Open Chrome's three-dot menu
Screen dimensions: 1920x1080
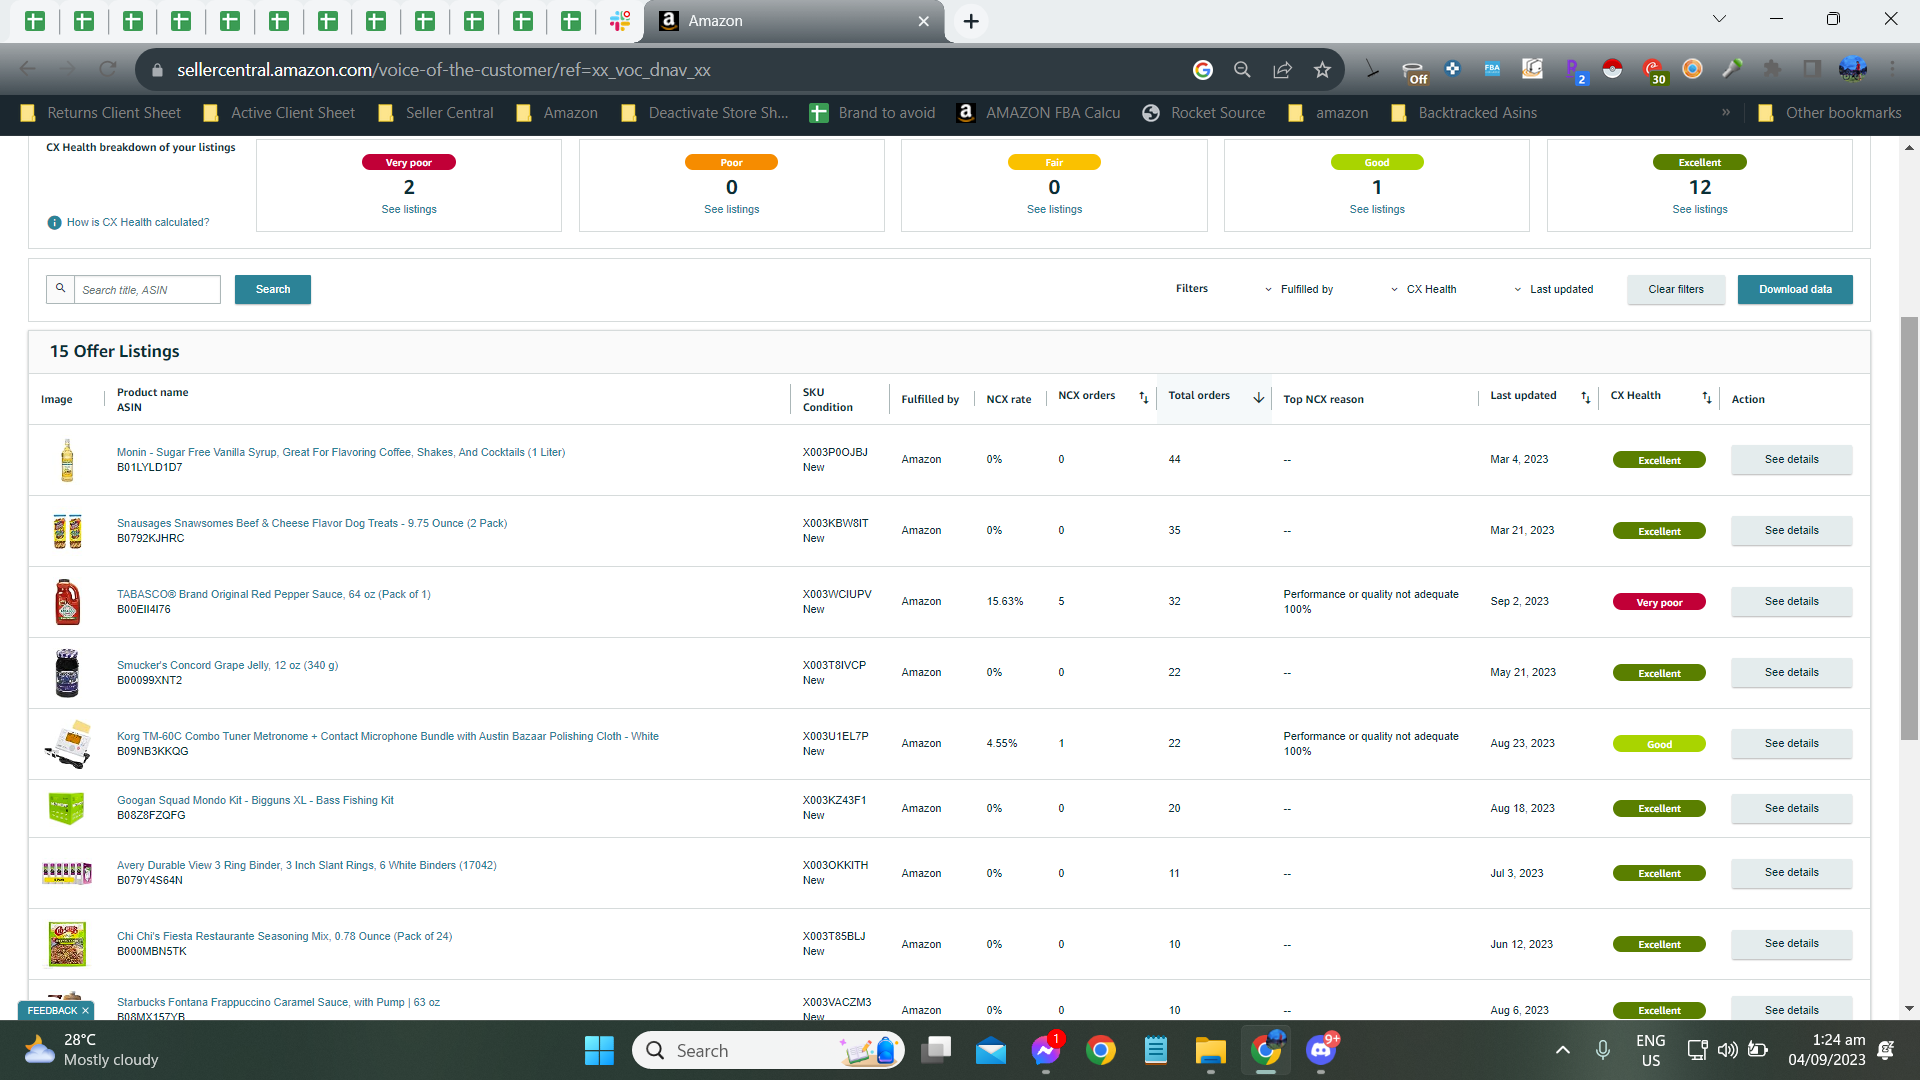1892,69
